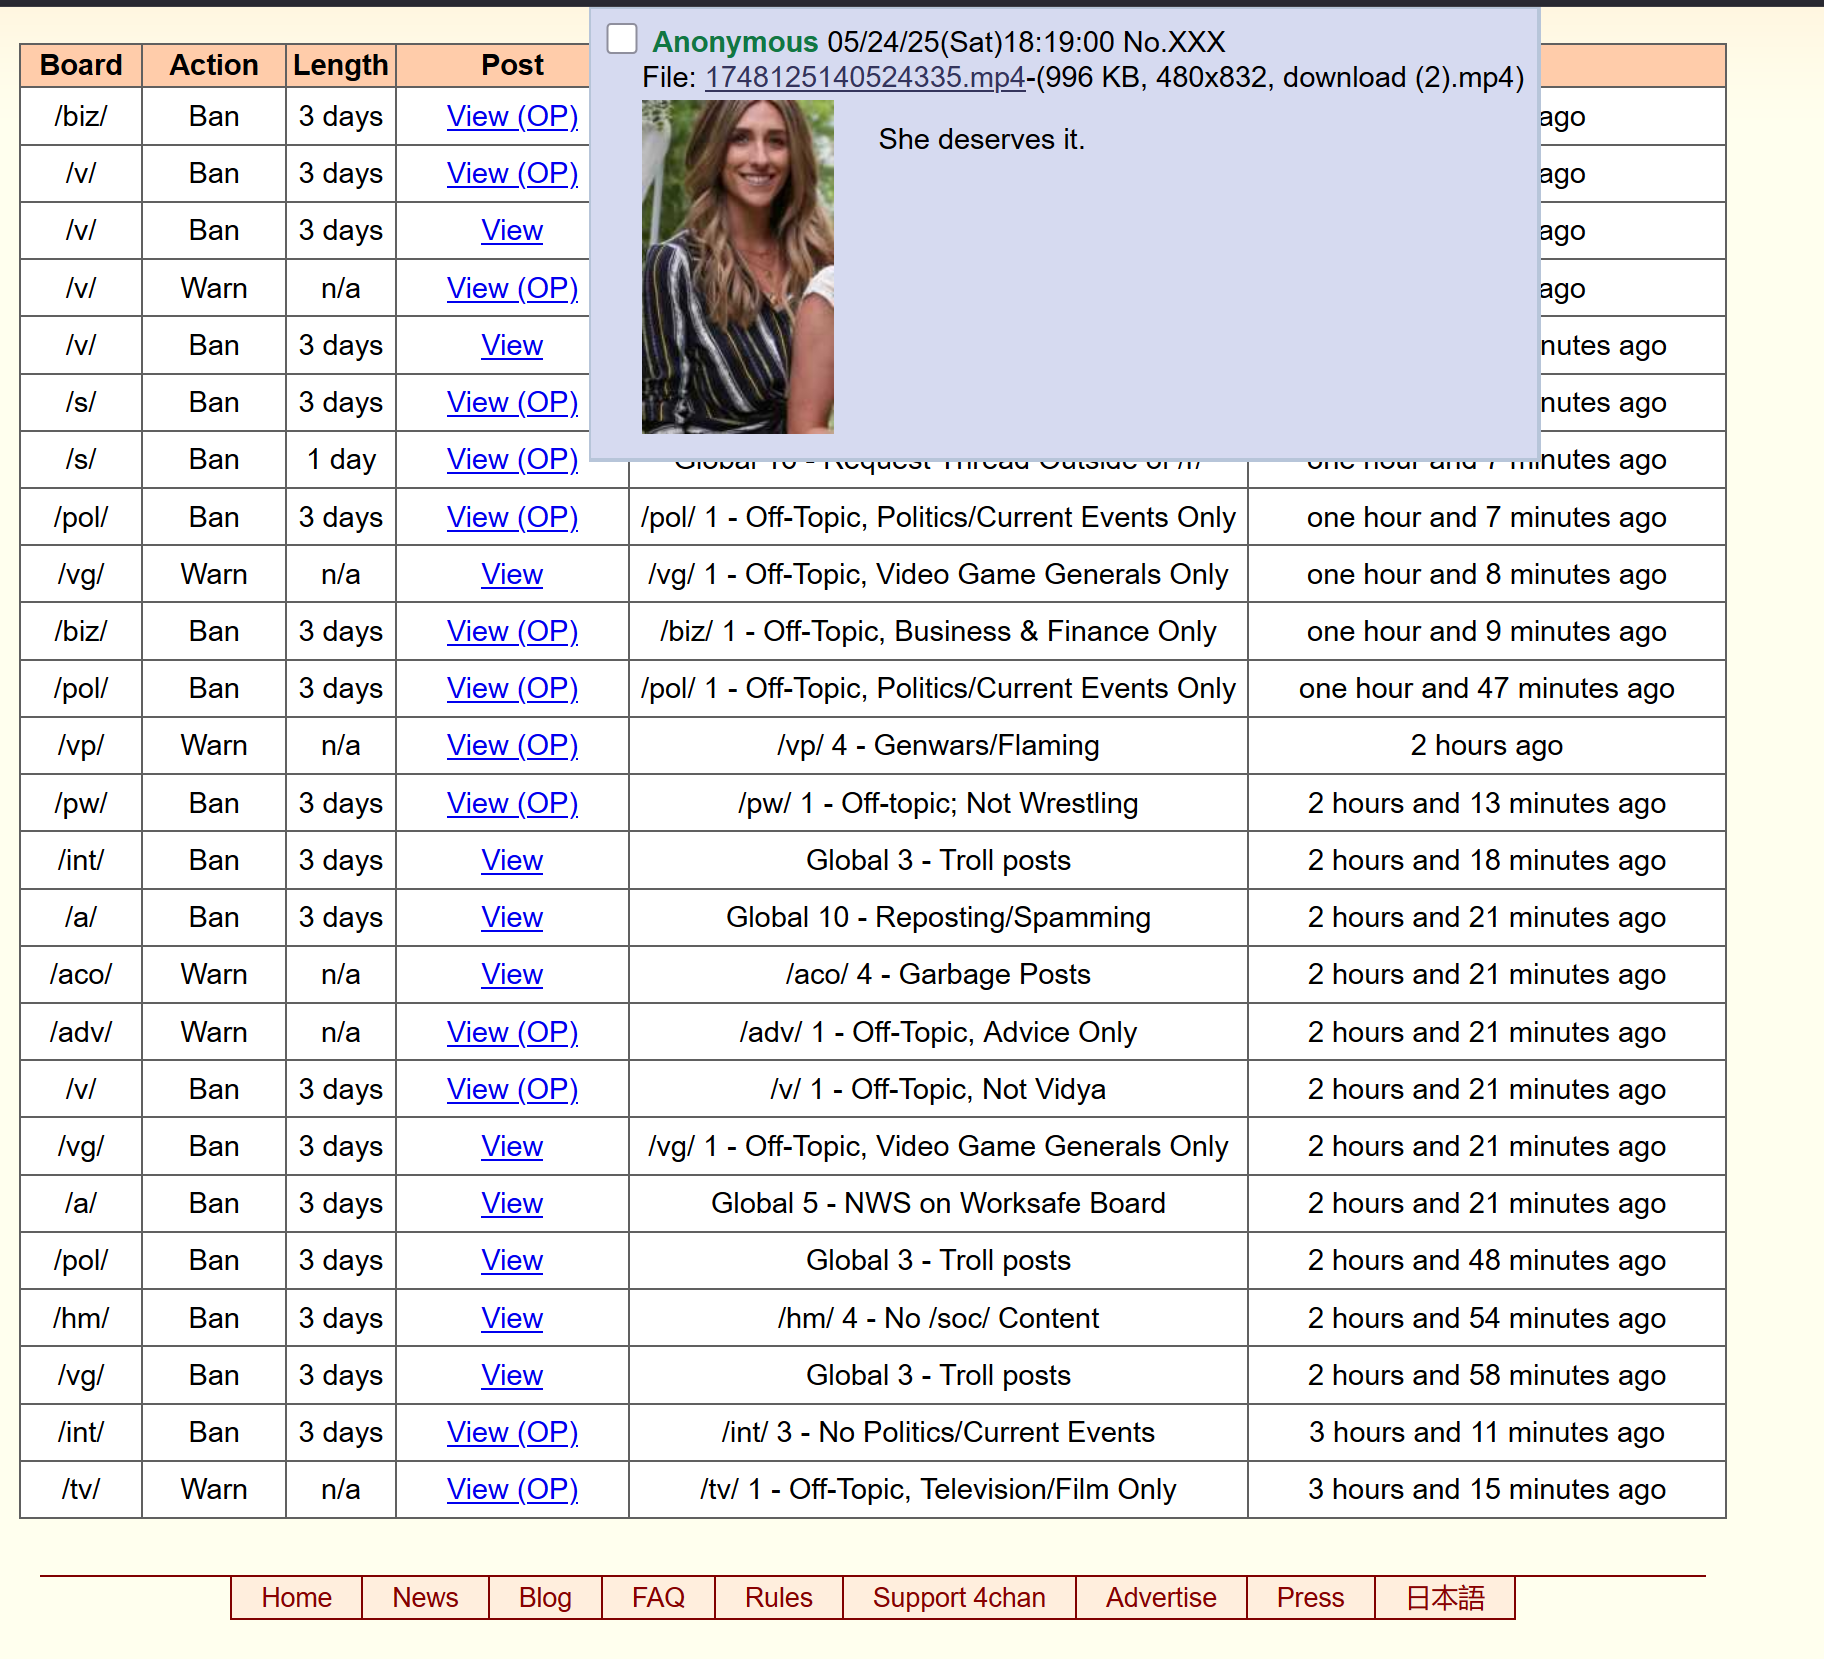The height and width of the screenshot is (1659, 1824).
Task: Tick the checkbox beside the Anonymous post
Action: point(622,39)
